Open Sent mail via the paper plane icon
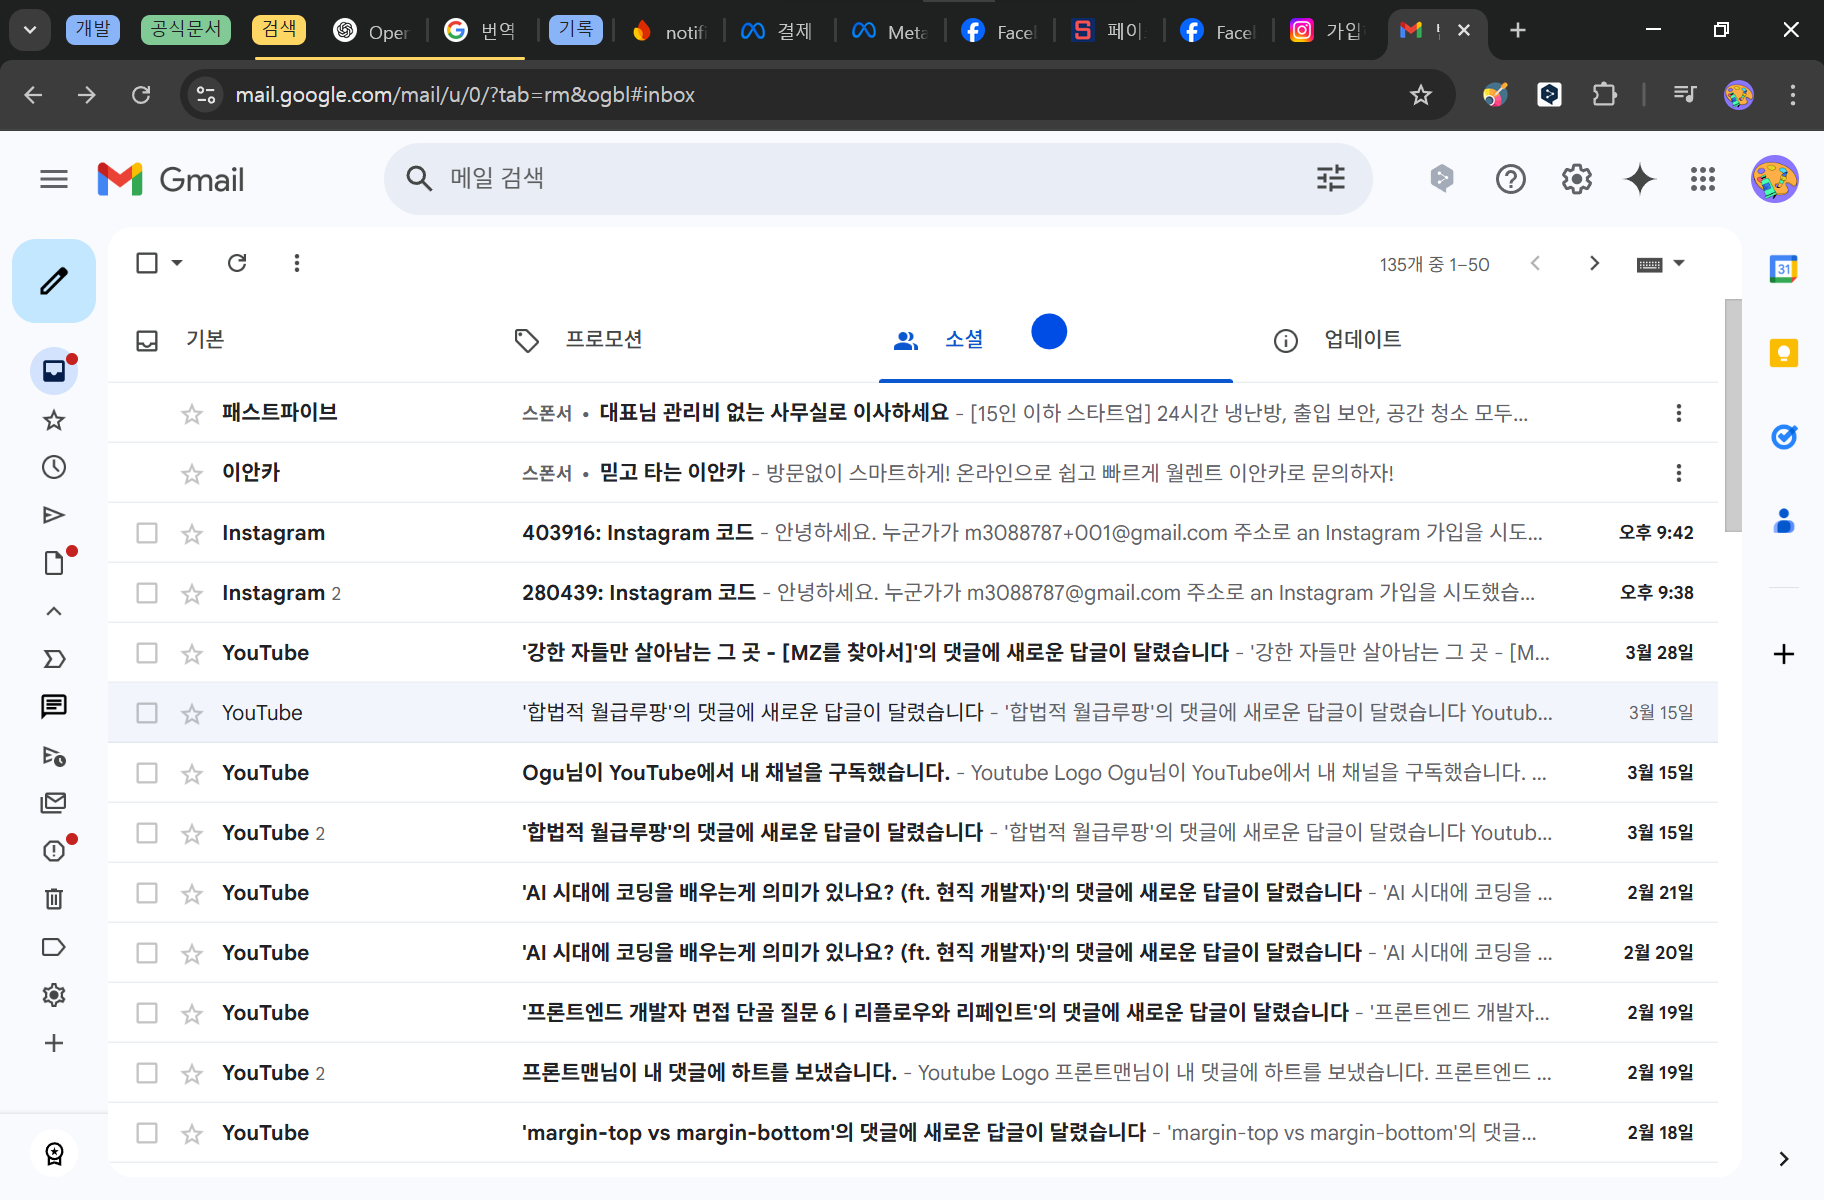 tap(54, 515)
